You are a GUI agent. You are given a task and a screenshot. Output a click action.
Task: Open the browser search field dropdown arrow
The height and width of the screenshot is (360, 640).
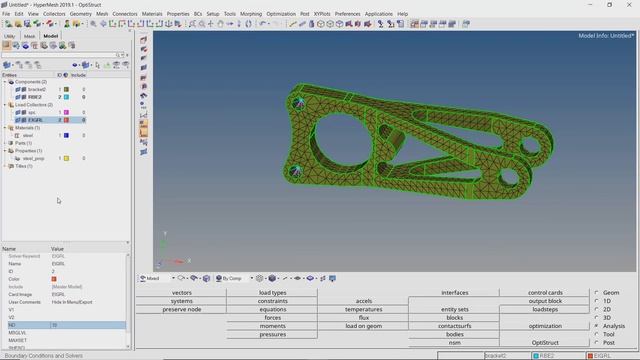click(x=122, y=55)
